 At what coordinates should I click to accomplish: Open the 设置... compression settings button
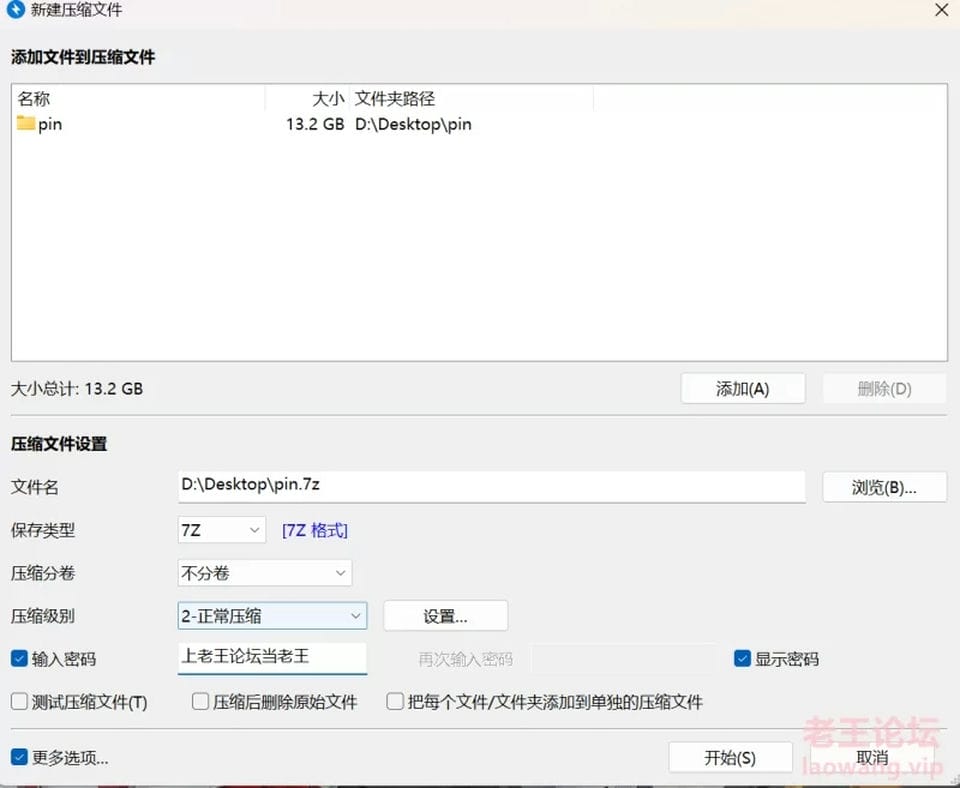pyautogui.click(x=446, y=616)
